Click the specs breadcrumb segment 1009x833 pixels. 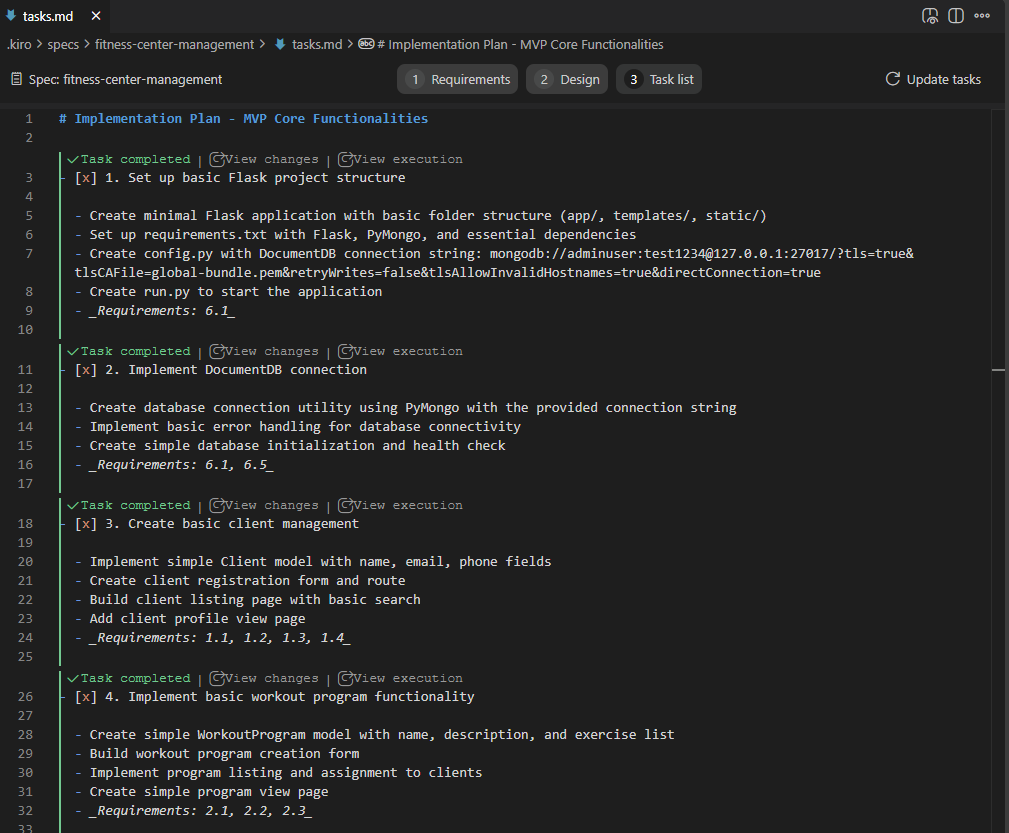coord(63,44)
